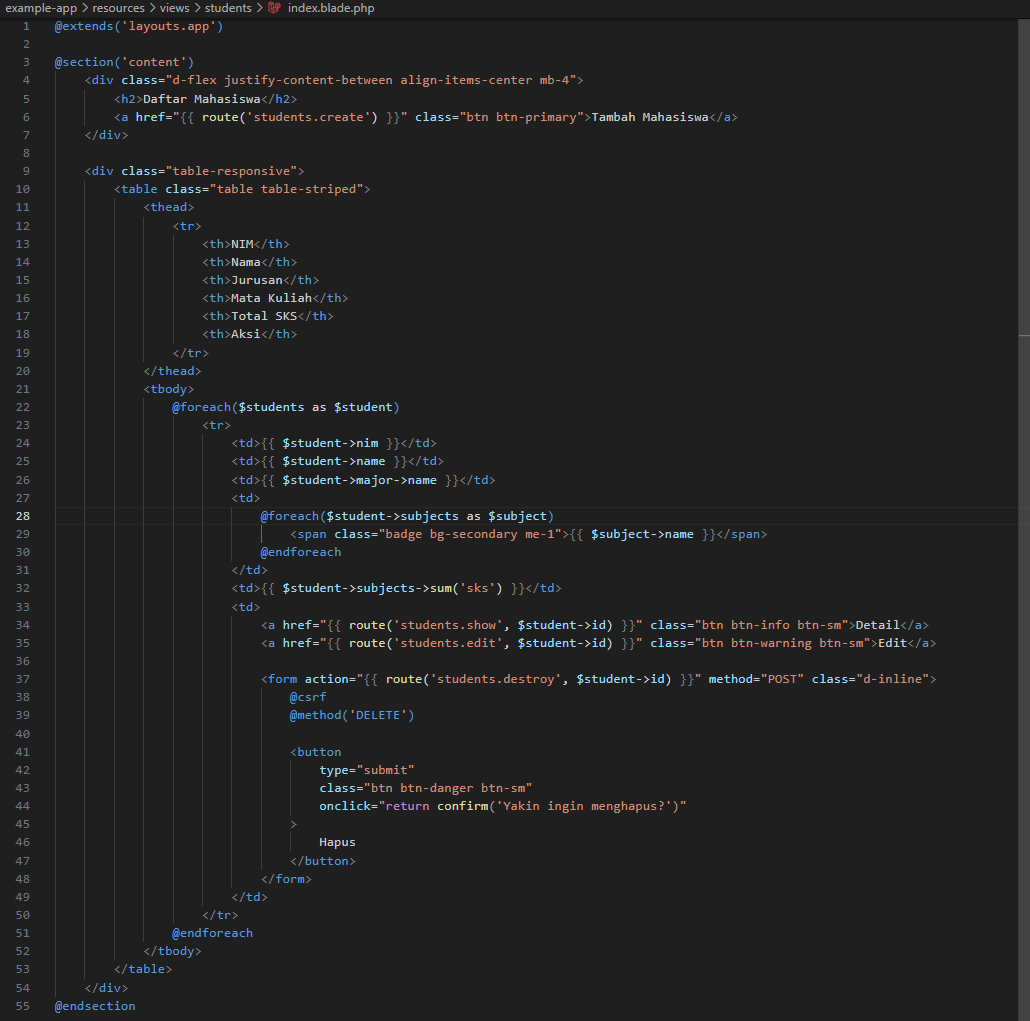Click the closing </thead> tag

172,371
